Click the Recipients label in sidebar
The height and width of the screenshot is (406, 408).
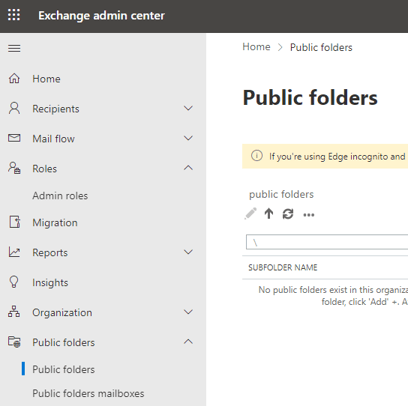(56, 109)
